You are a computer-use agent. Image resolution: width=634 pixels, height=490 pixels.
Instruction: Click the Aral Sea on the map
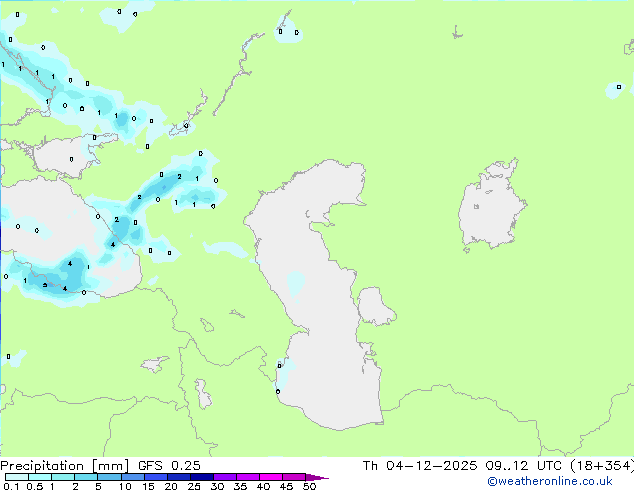coord(491,206)
